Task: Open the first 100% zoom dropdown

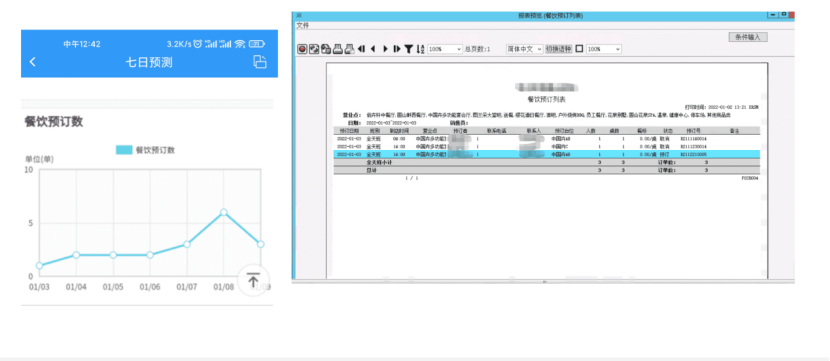Action: (x=445, y=49)
